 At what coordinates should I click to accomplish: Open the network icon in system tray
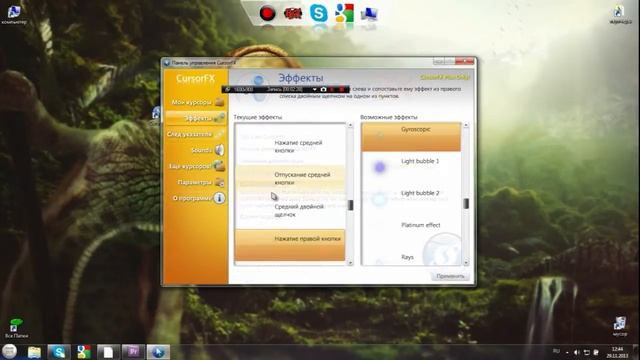tap(587, 352)
